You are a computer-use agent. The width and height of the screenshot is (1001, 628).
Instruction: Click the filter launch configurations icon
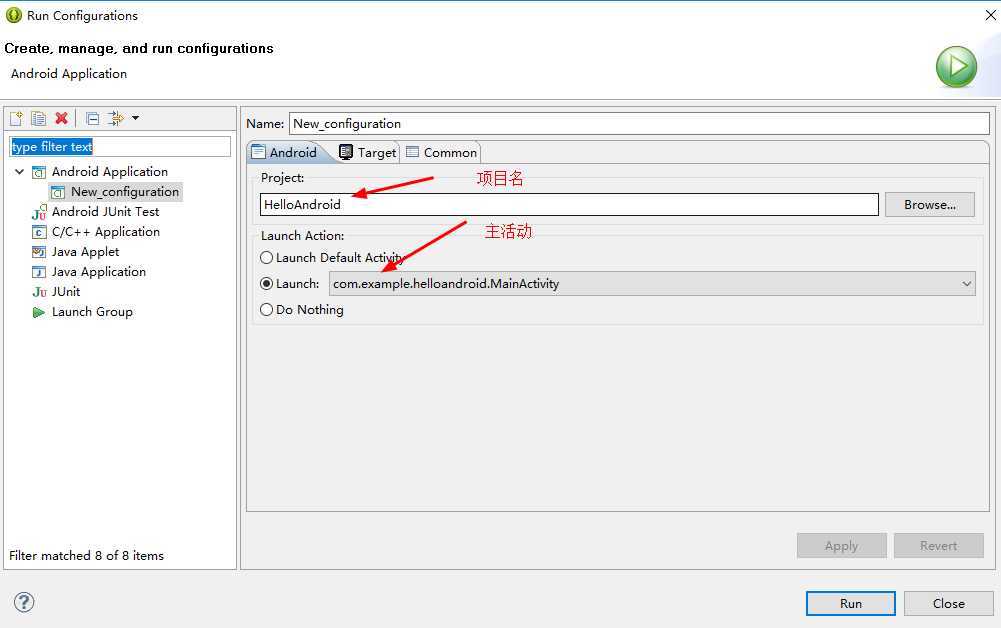point(116,118)
